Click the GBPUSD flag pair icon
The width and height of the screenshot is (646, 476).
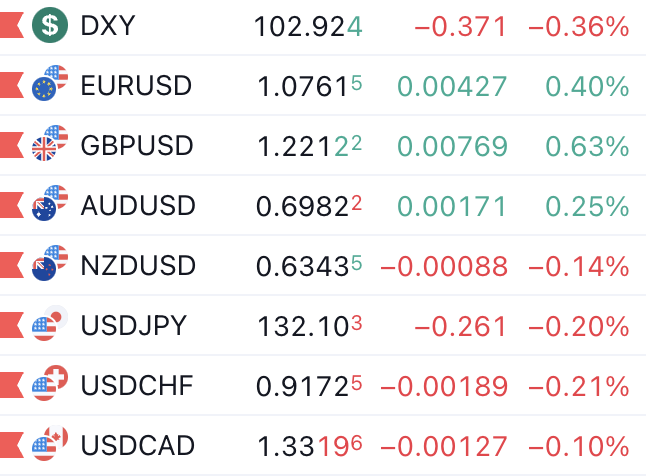click(x=48, y=145)
